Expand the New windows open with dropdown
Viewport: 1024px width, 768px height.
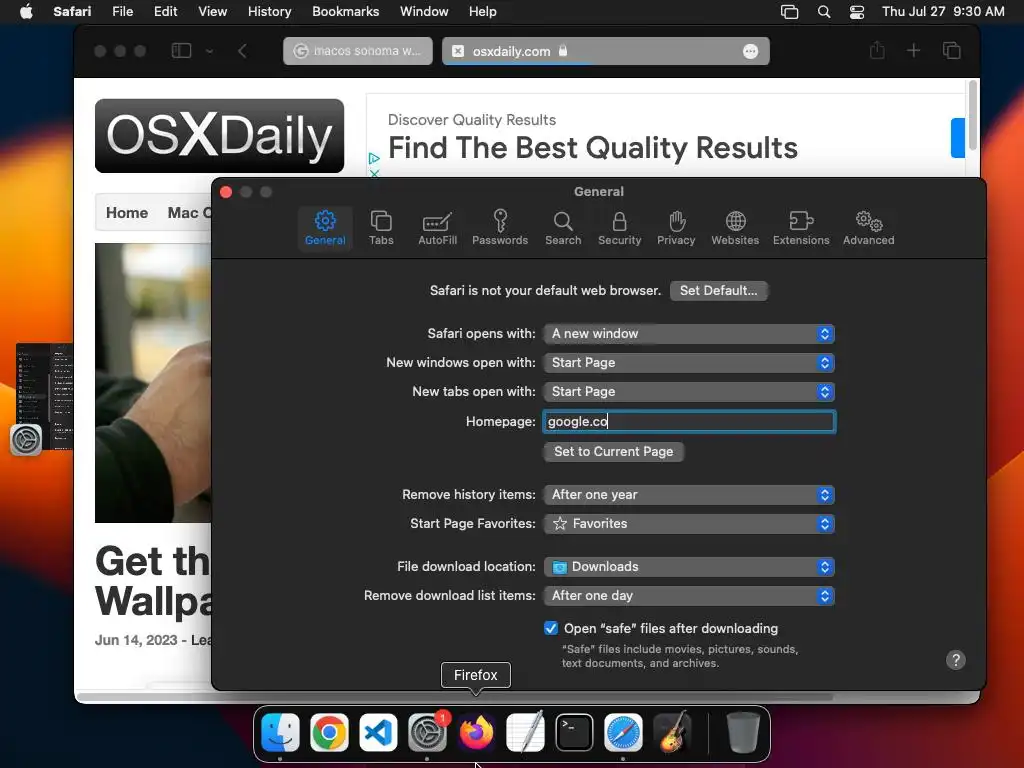(x=689, y=362)
